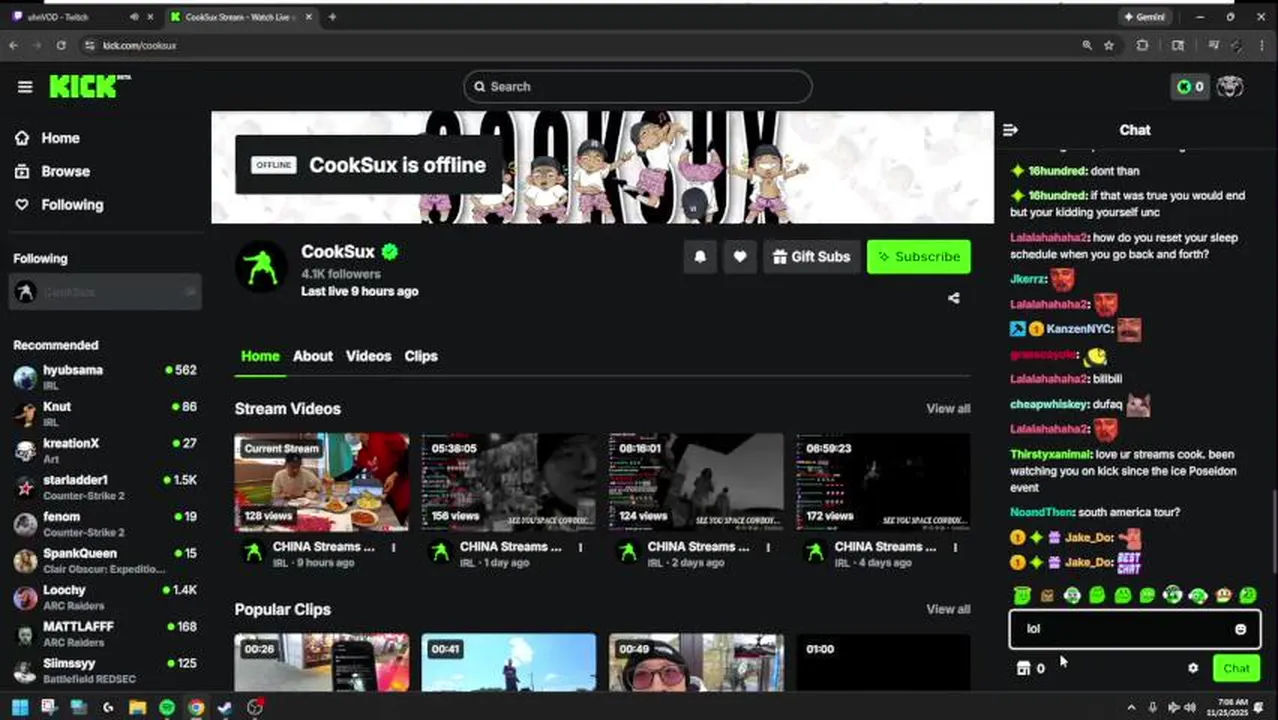Send message with Chat button
This screenshot has height=720, width=1278.
[x=1236, y=668]
